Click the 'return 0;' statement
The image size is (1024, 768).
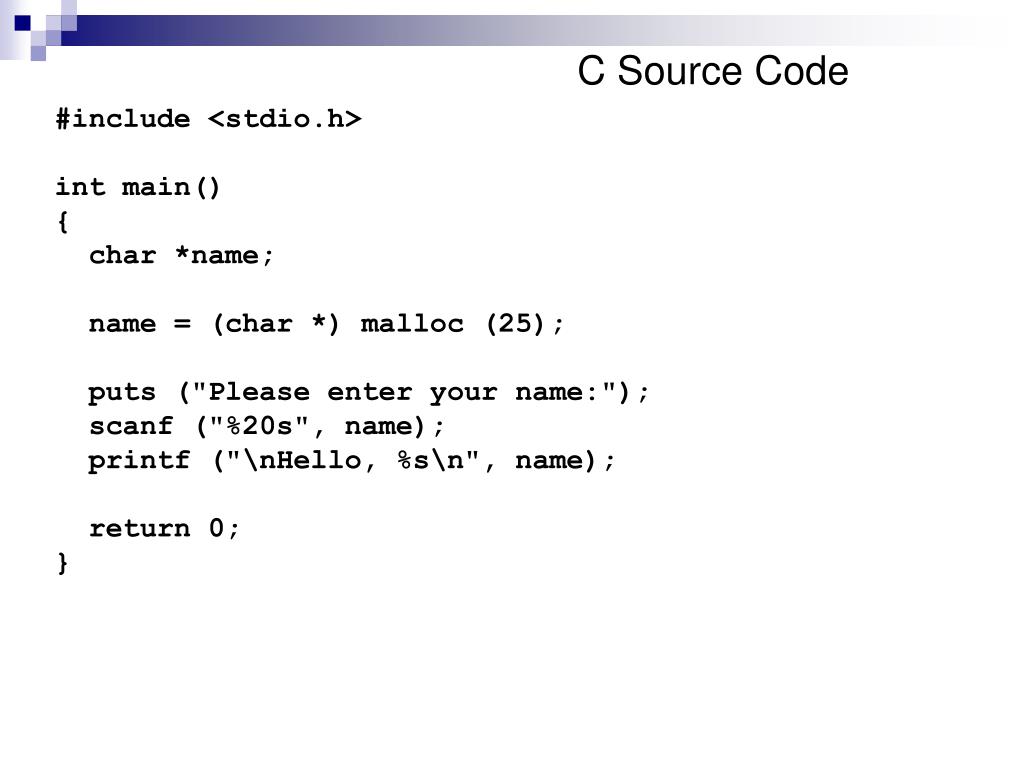pyautogui.click(x=165, y=528)
